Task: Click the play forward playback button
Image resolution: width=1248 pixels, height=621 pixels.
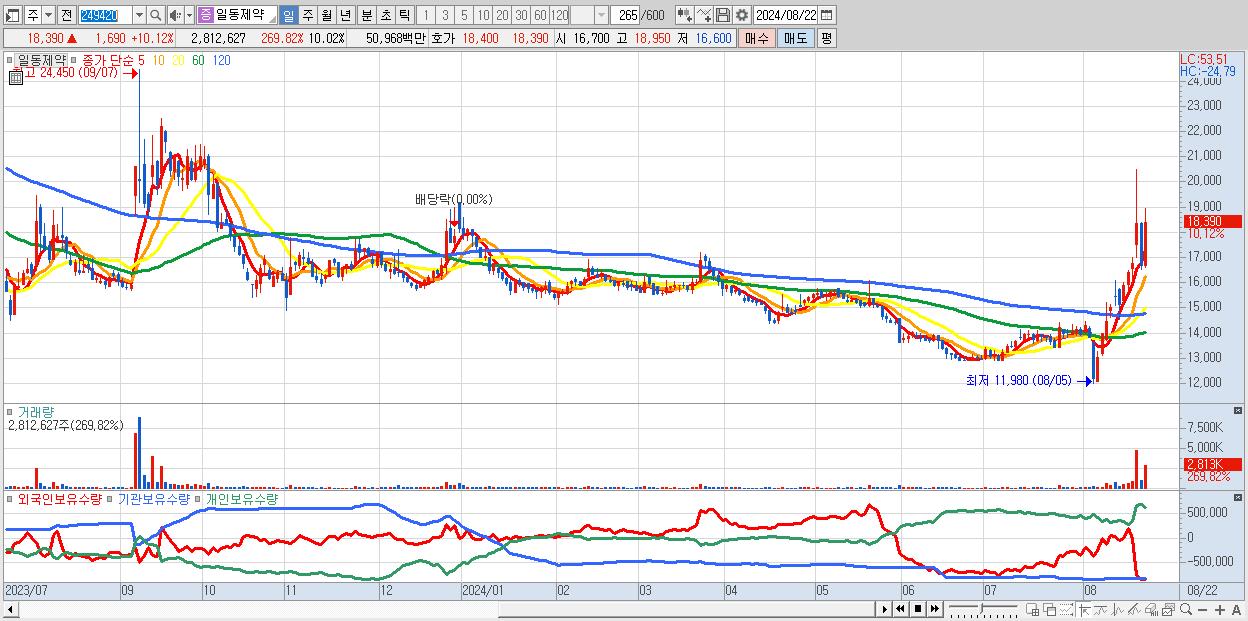Action: pyautogui.click(x=884, y=609)
